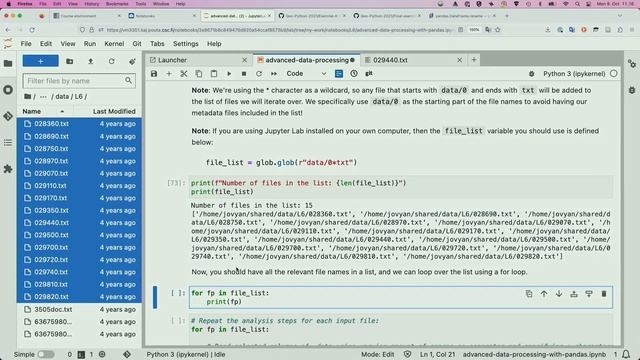Click the clock icon in the notebook toolbar
This screenshot has width=640, height=360.
pos(354,73)
